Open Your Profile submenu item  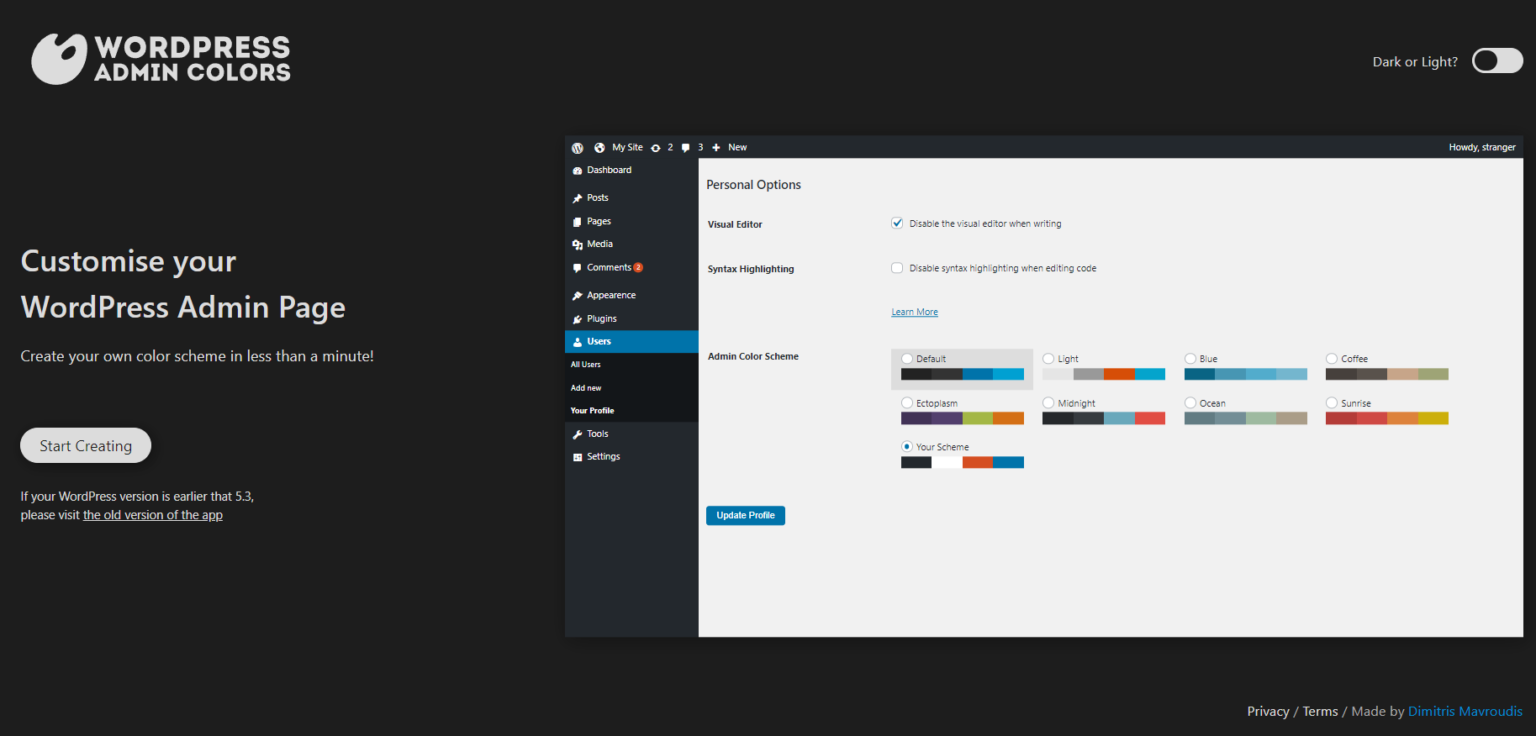click(x=592, y=411)
